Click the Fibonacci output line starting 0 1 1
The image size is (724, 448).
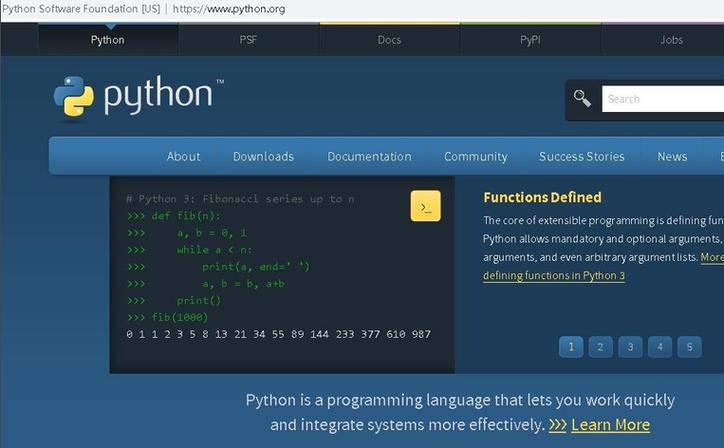(x=278, y=334)
